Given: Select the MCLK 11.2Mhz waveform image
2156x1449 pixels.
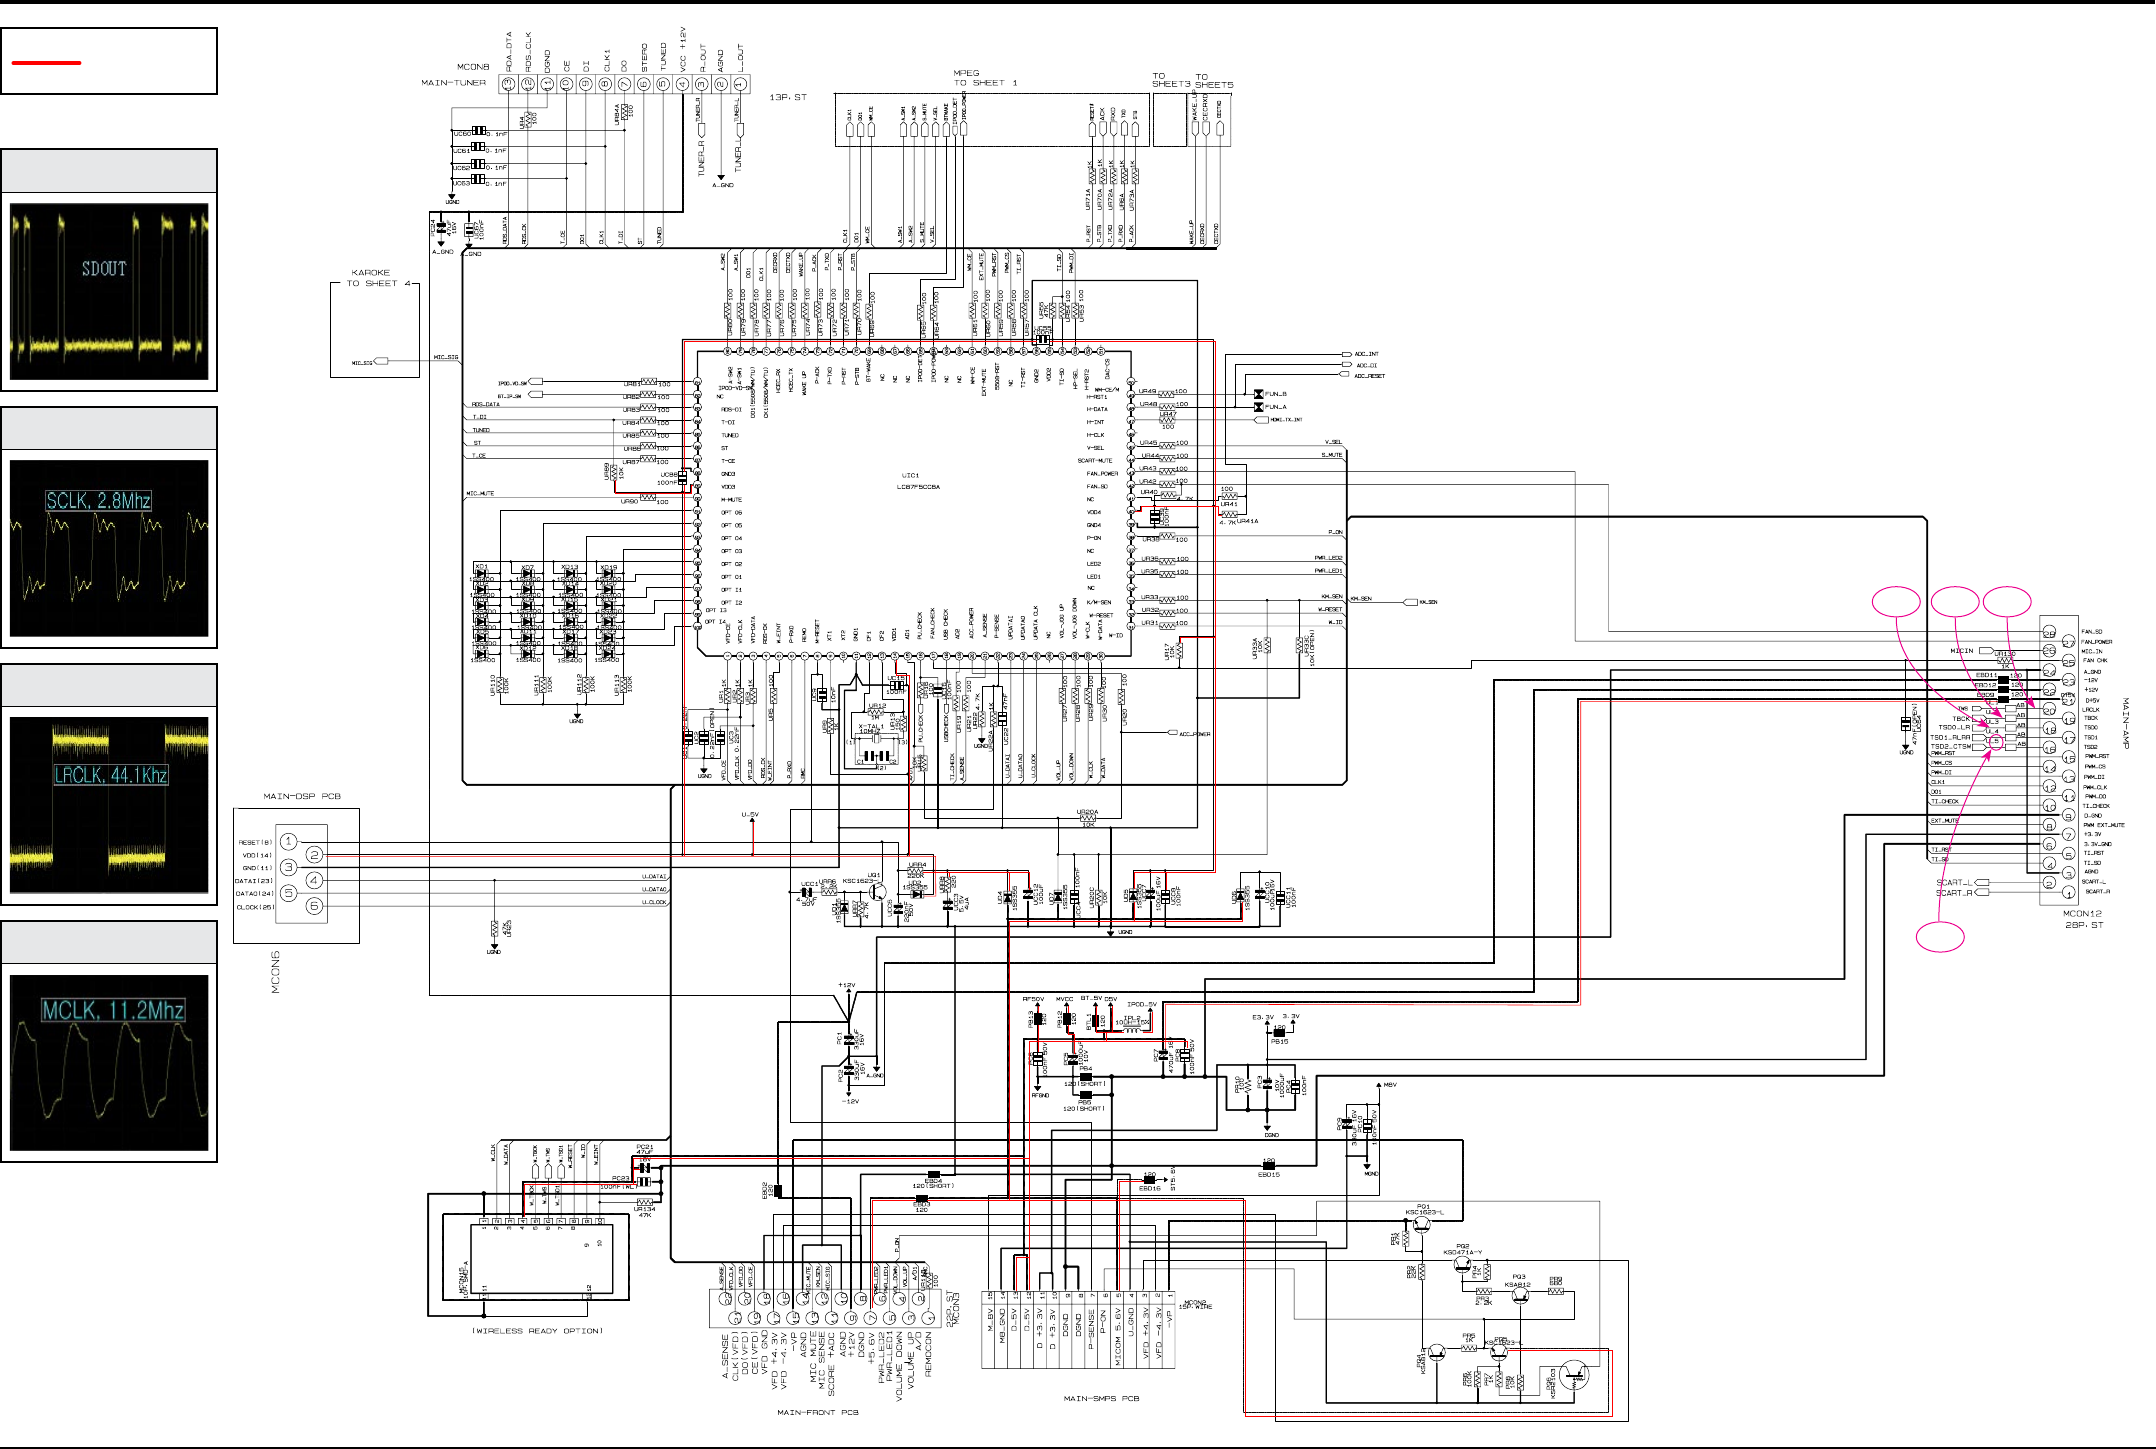Looking at the screenshot, I should point(109,1062).
